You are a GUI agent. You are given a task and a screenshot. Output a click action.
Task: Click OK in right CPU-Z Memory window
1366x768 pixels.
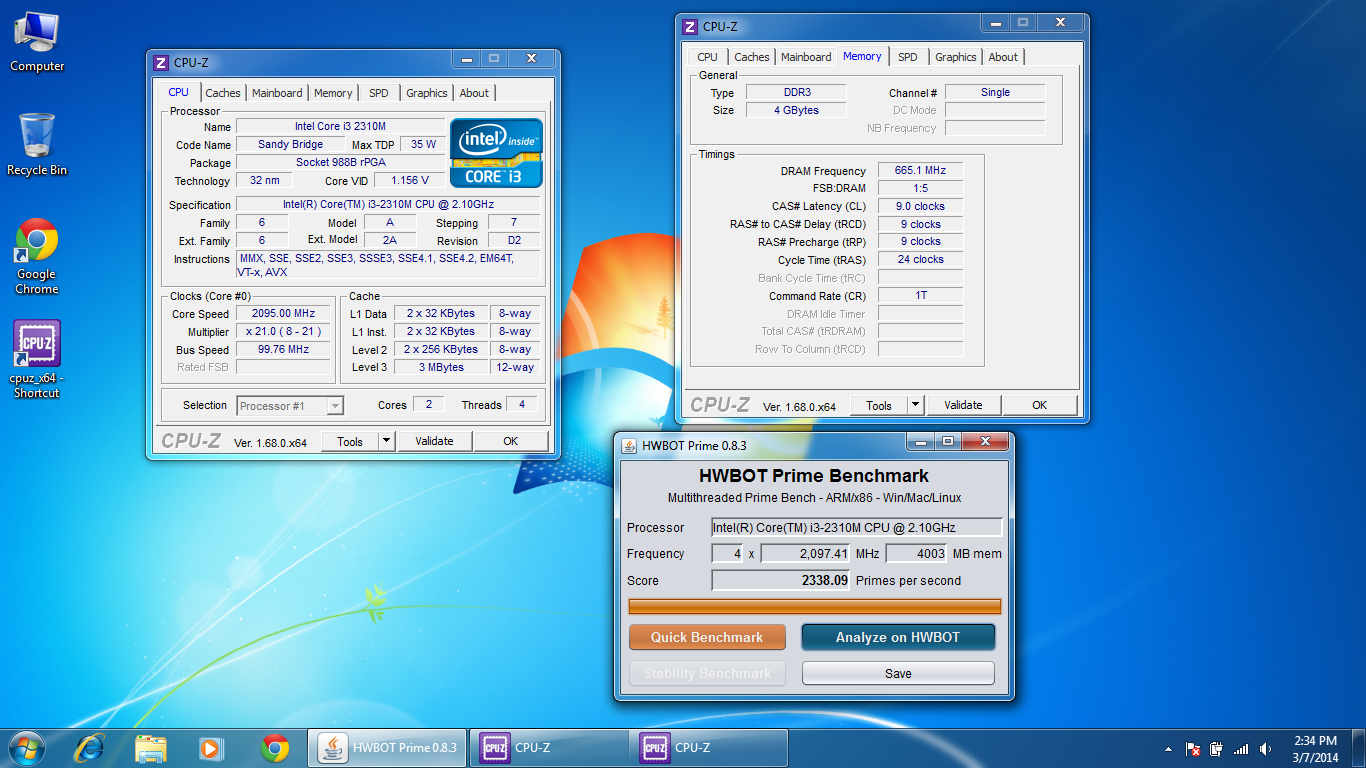[1040, 405]
